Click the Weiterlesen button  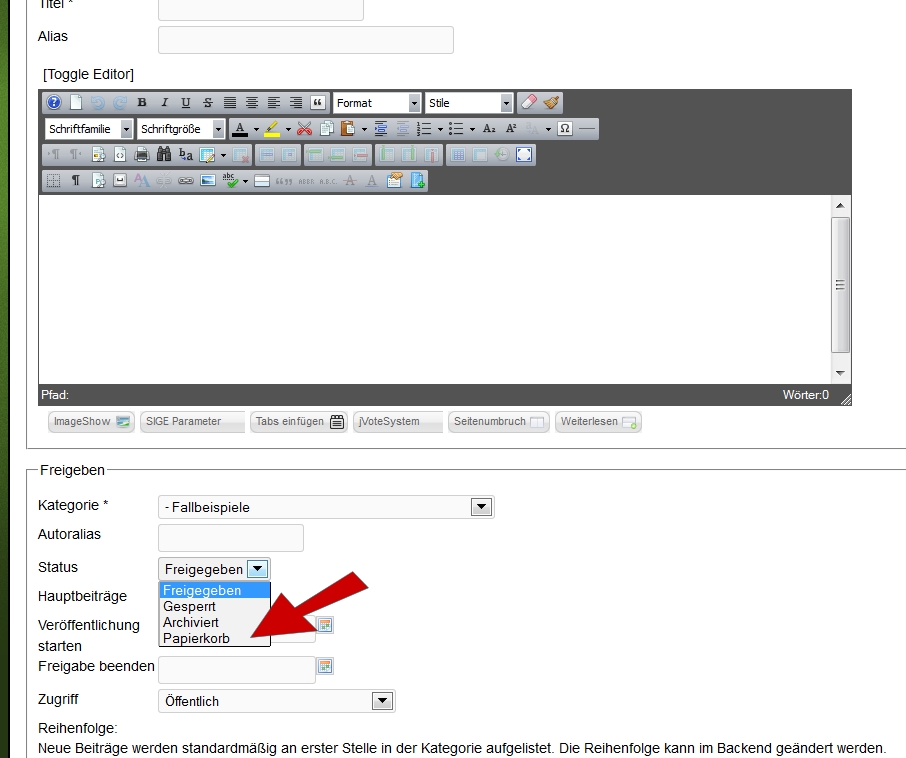[598, 422]
